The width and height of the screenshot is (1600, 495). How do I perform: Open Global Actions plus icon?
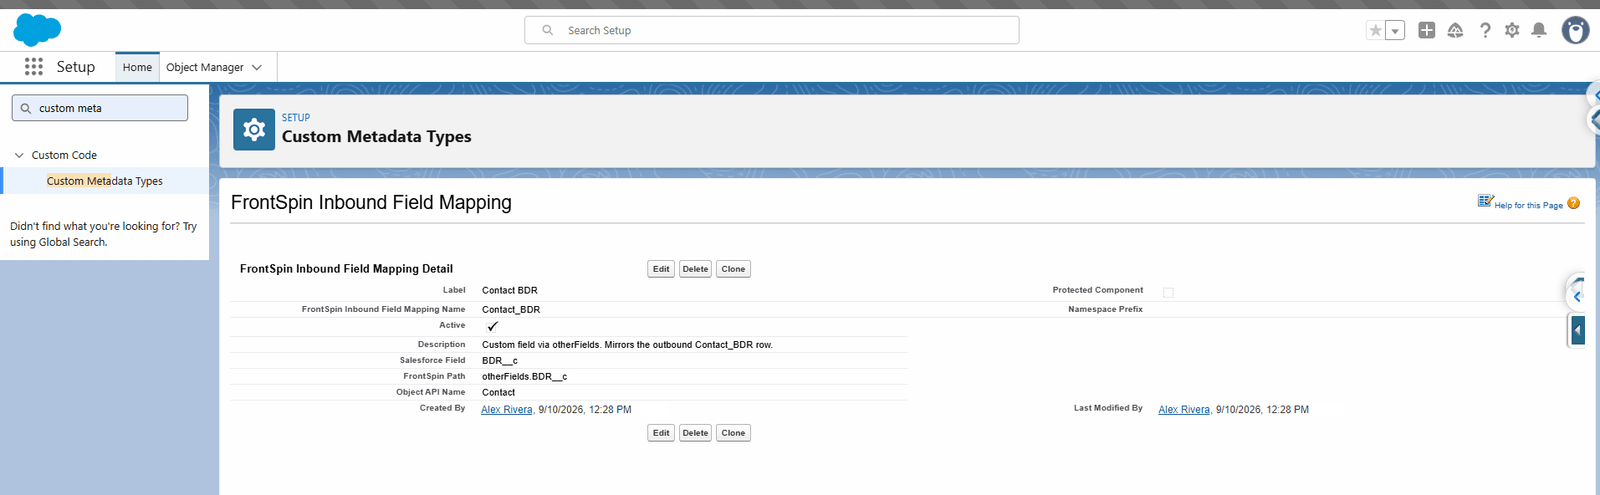[1427, 30]
